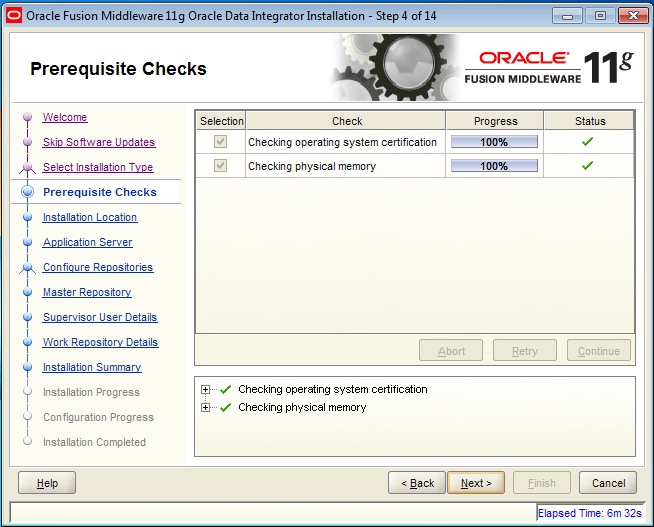
Task: Click 100% progress bar for operating system certification
Action: point(494,142)
